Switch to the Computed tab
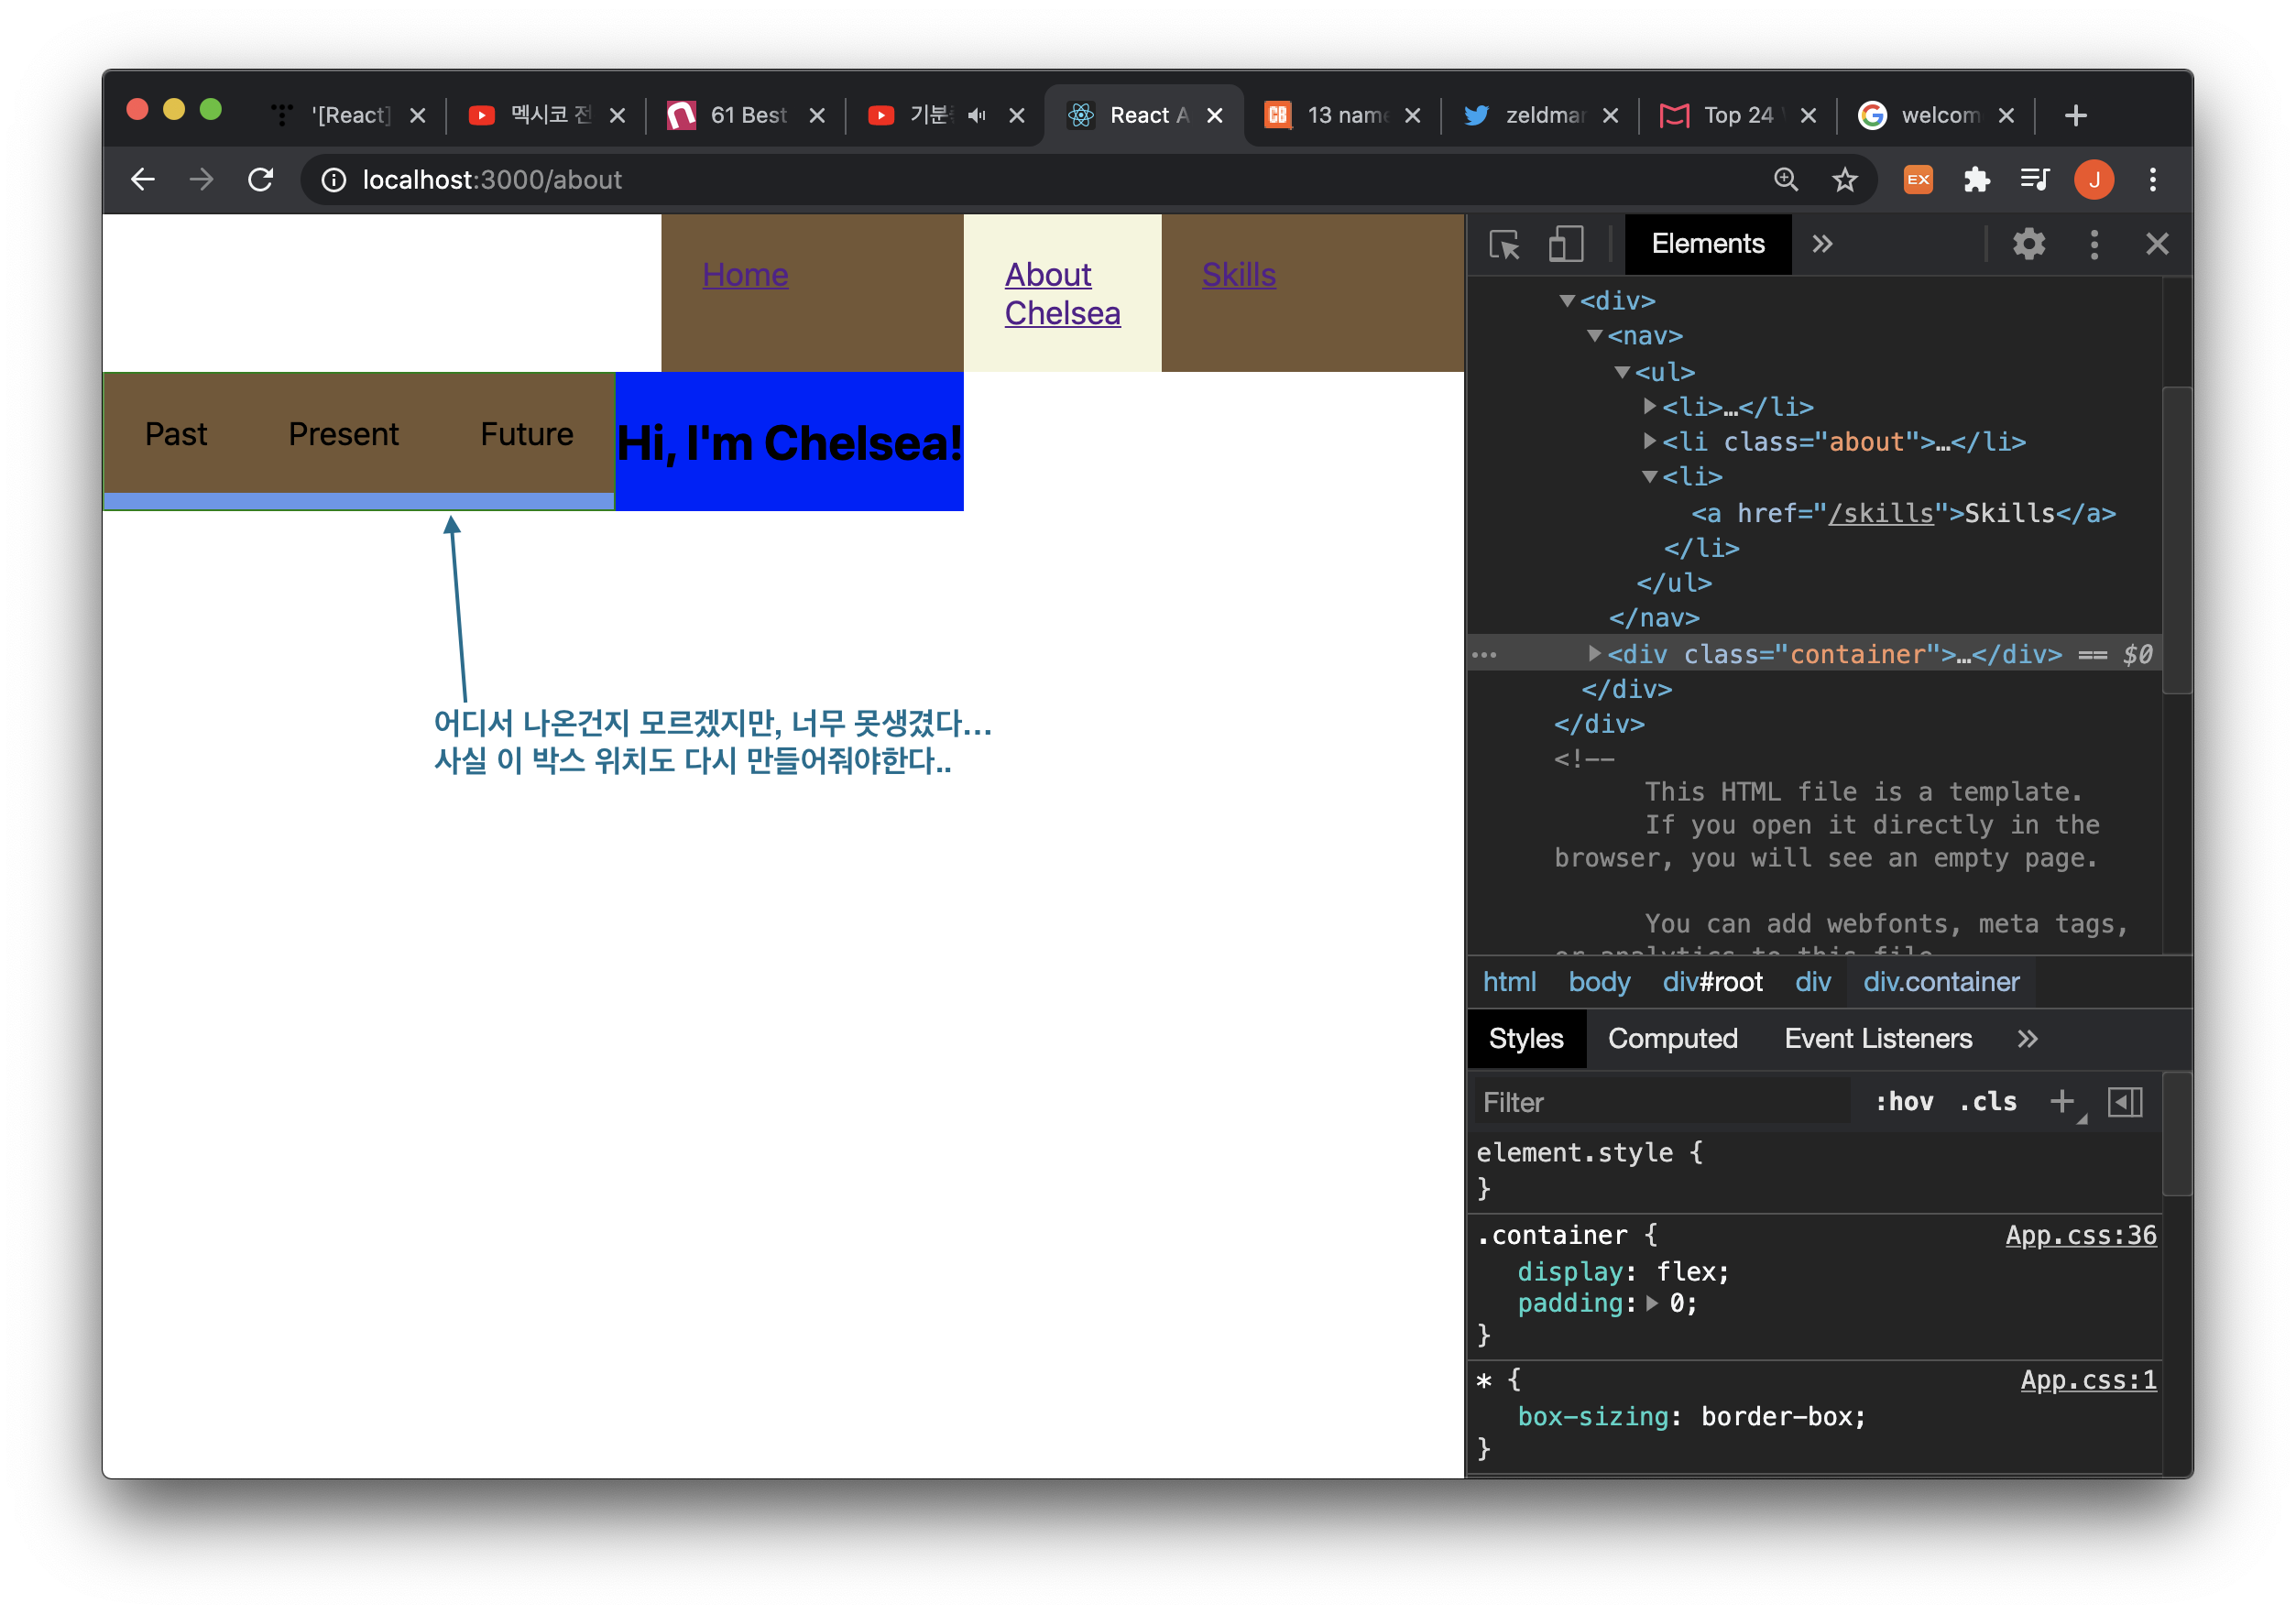The height and width of the screenshot is (1614, 2296). click(1672, 1038)
